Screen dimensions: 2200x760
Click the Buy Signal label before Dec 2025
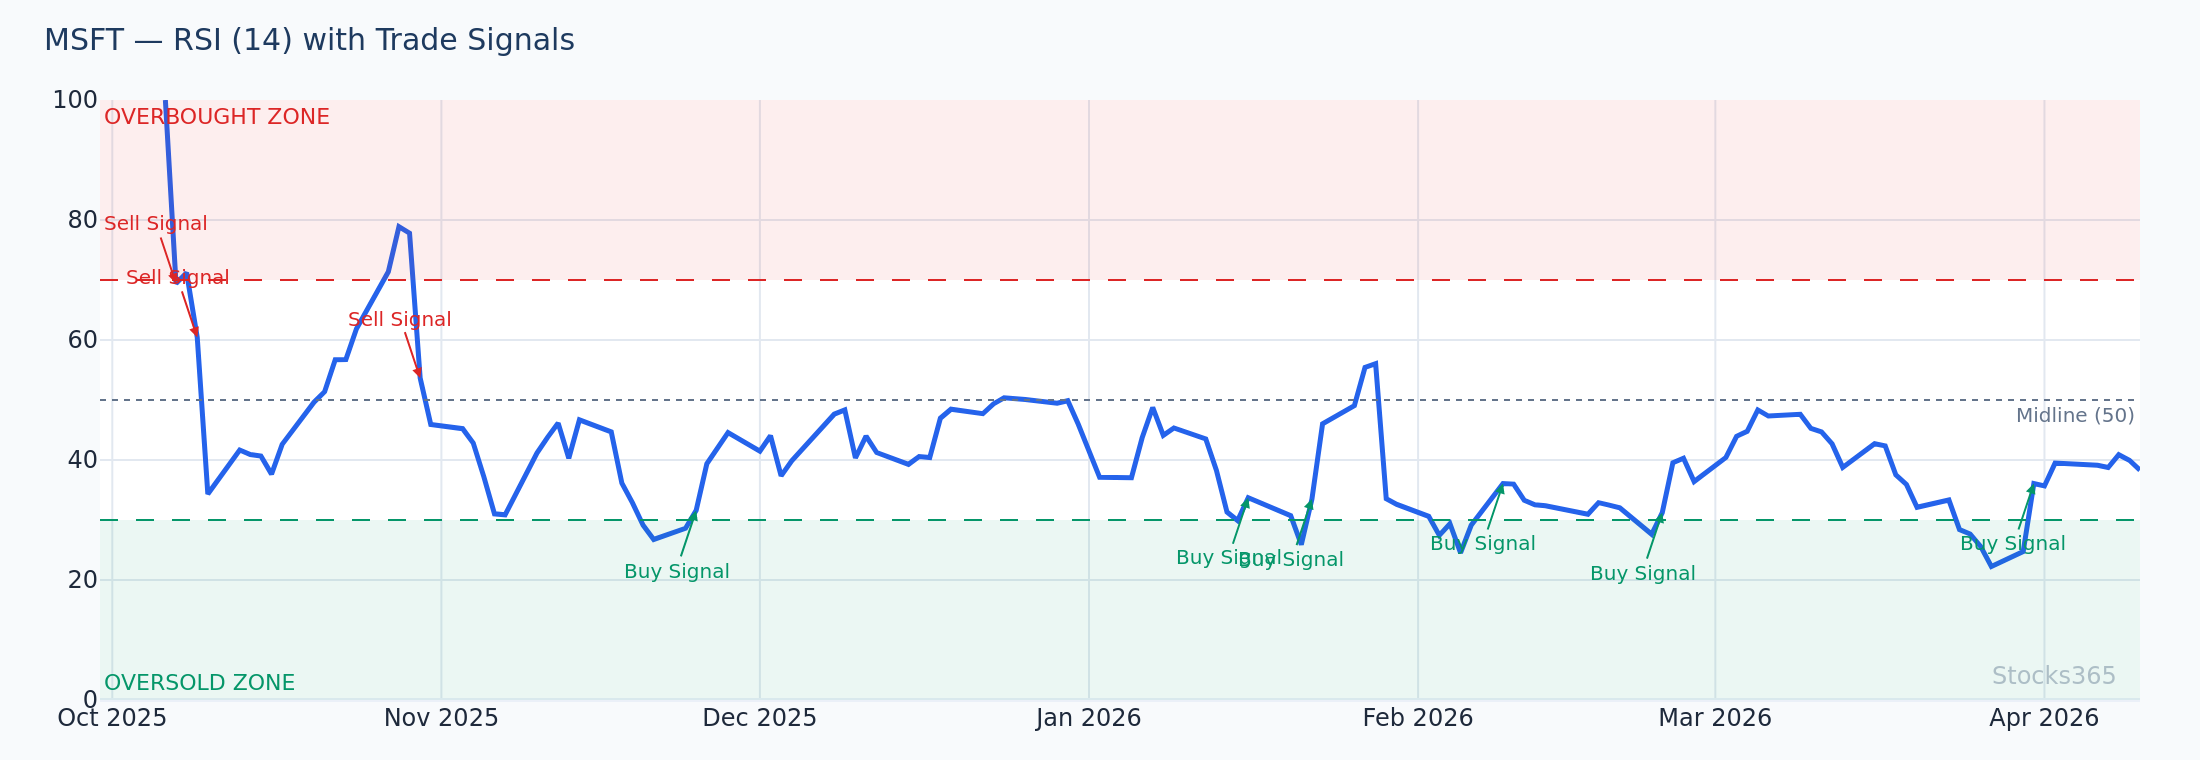coord(676,572)
